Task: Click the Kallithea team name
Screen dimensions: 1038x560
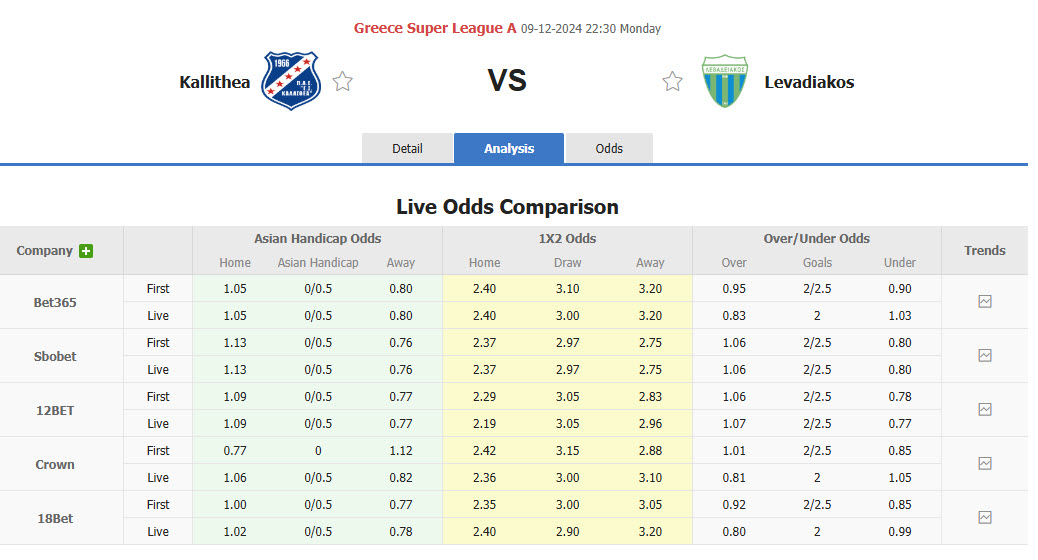Action: pyautogui.click(x=215, y=82)
